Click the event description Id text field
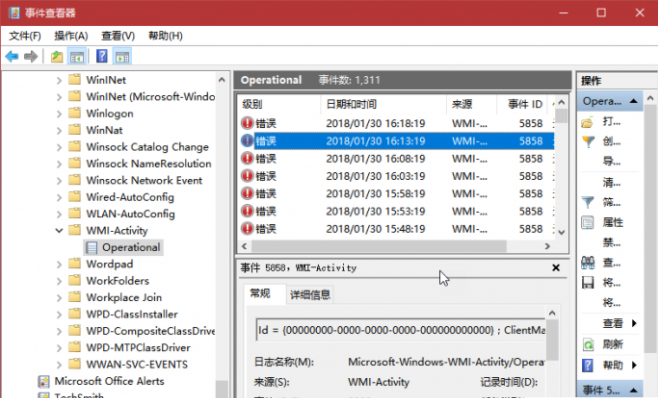 coord(401,330)
